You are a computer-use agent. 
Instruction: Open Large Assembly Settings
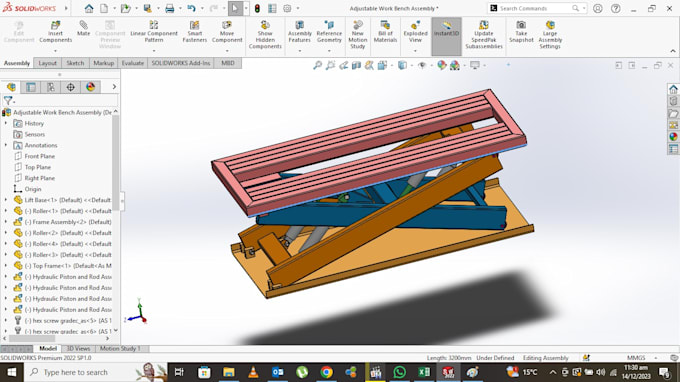[x=550, y=35]
